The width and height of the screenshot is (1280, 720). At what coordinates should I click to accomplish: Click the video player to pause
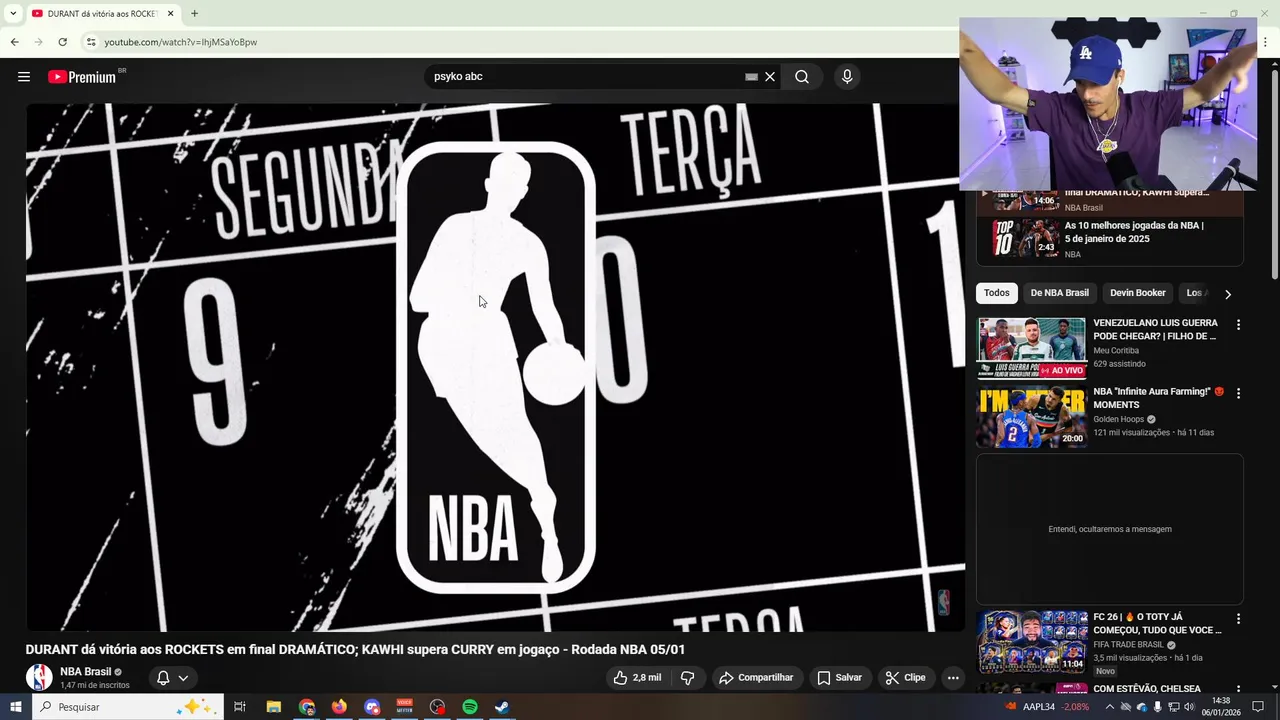[x=495, y=367]
